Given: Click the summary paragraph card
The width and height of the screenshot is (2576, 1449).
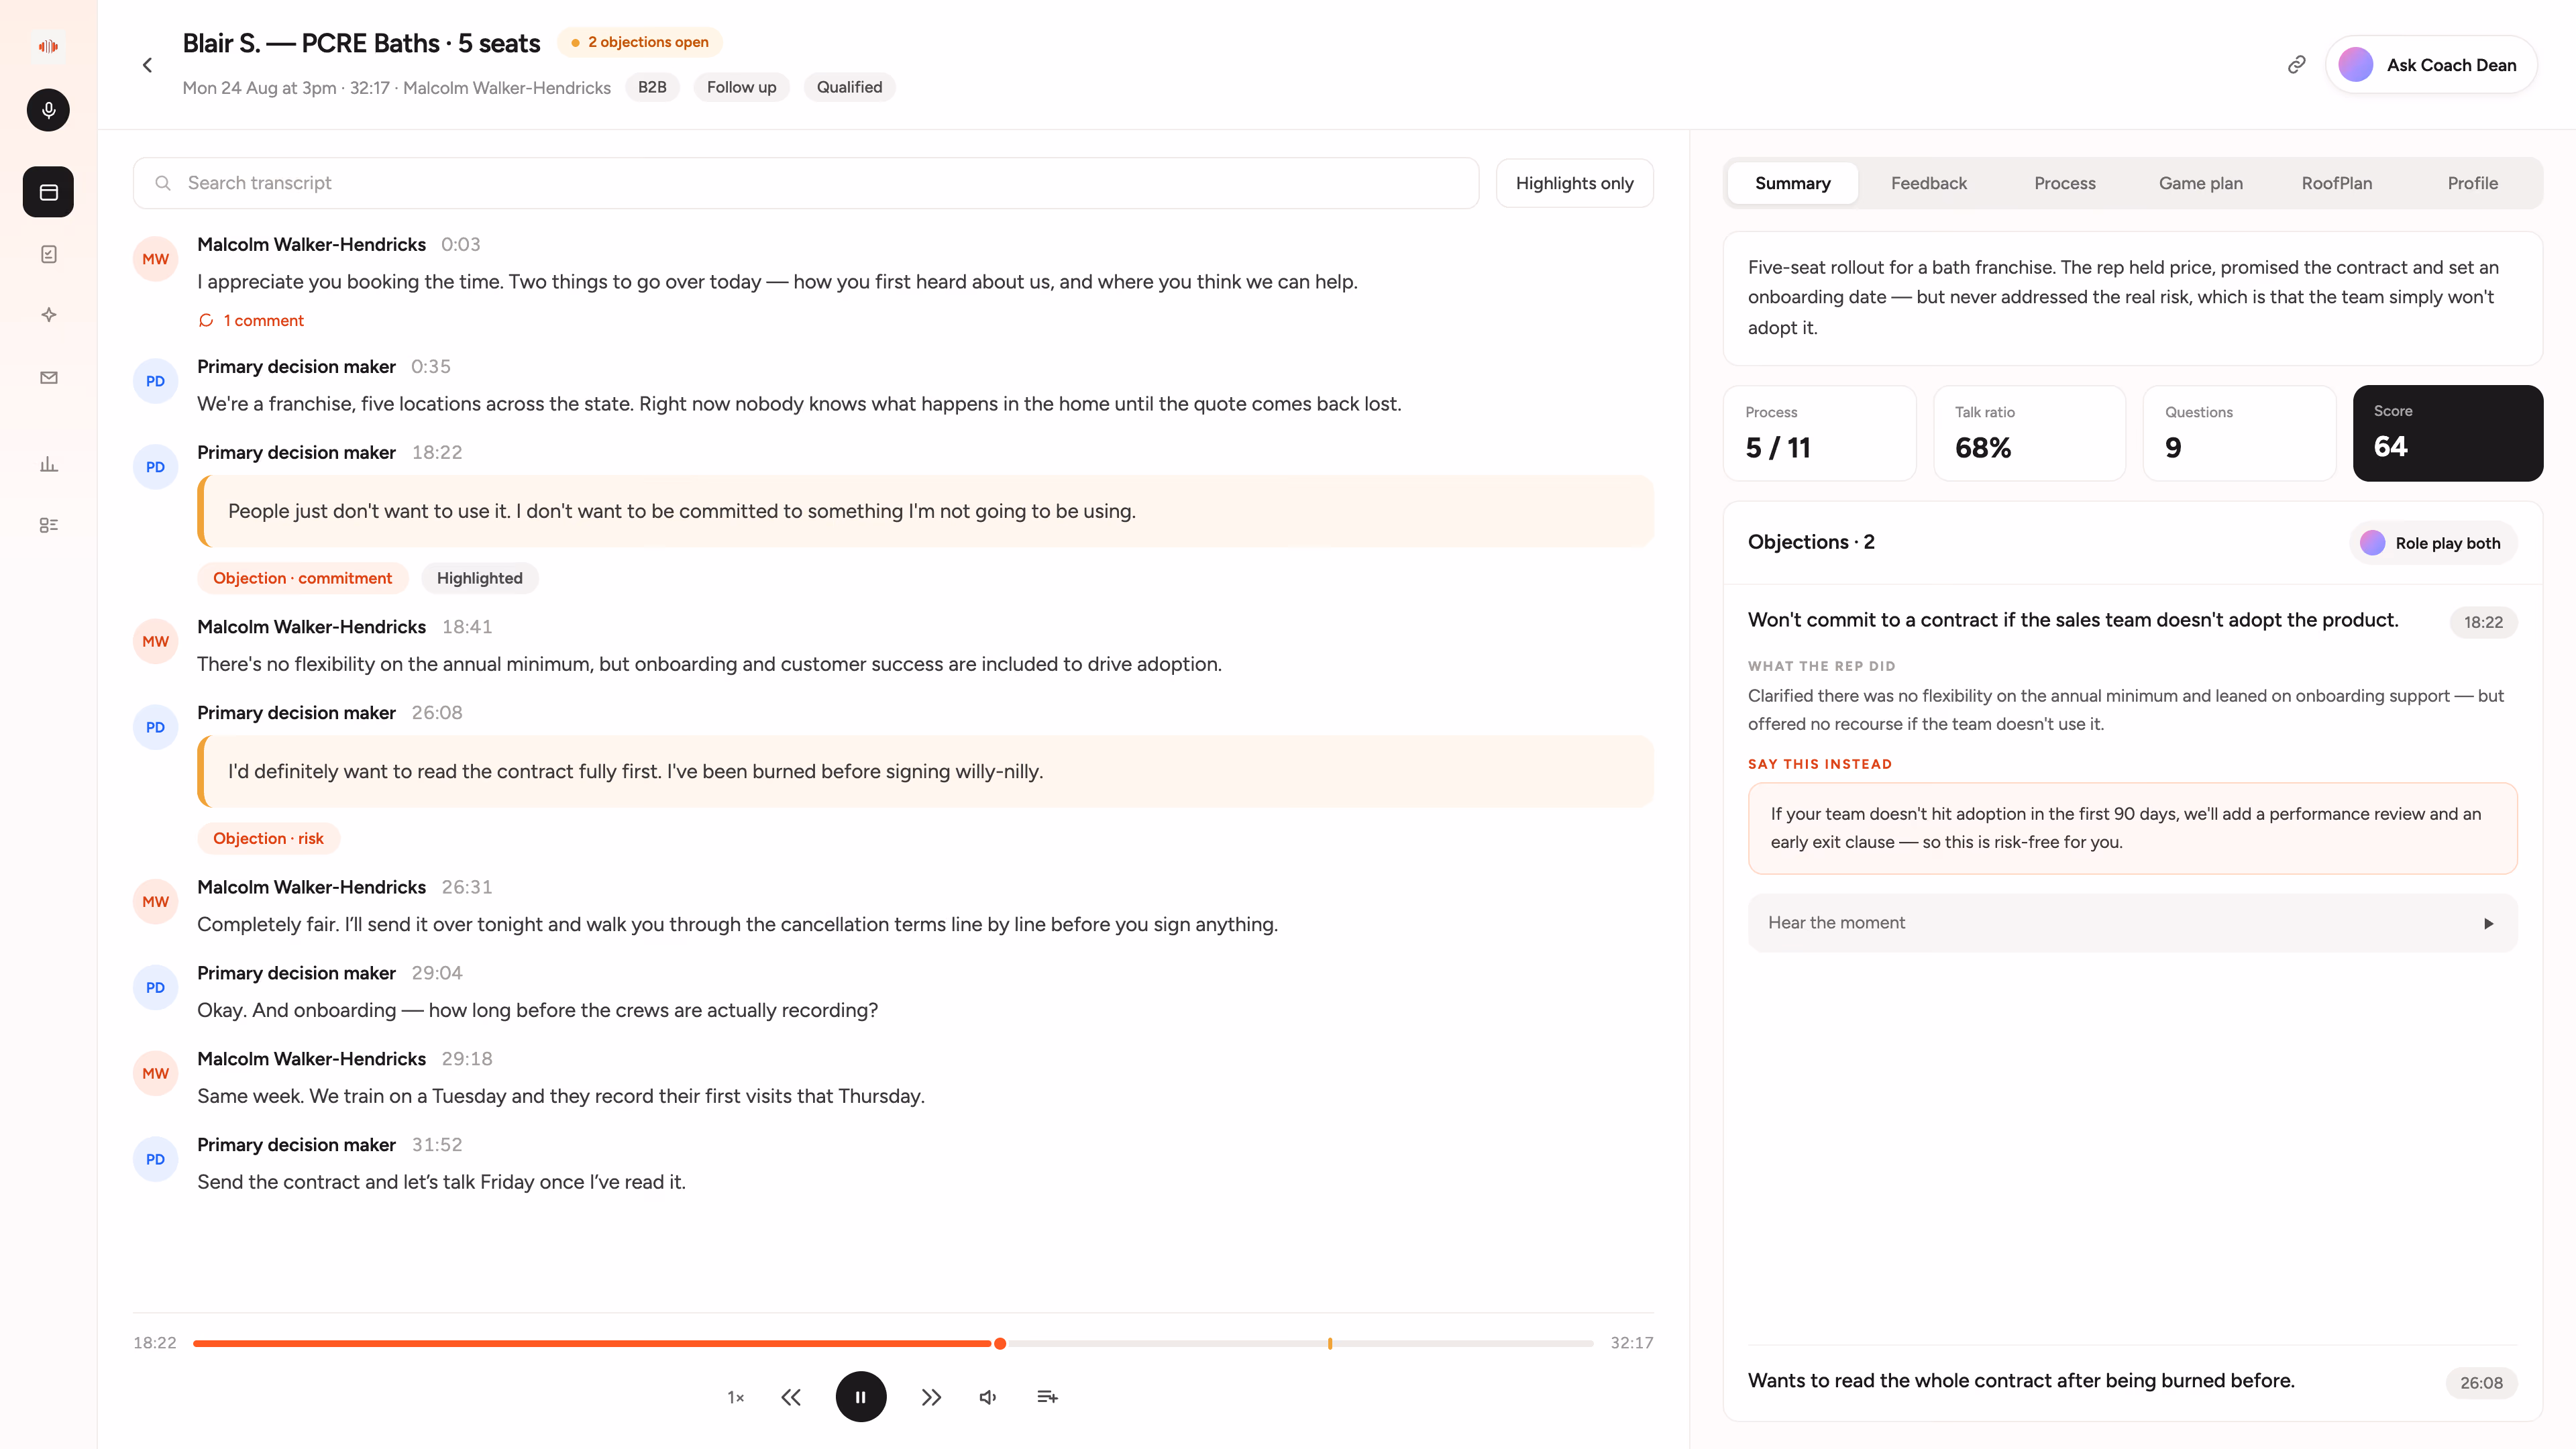Looking at the screenshot, I should (2132, 298).
